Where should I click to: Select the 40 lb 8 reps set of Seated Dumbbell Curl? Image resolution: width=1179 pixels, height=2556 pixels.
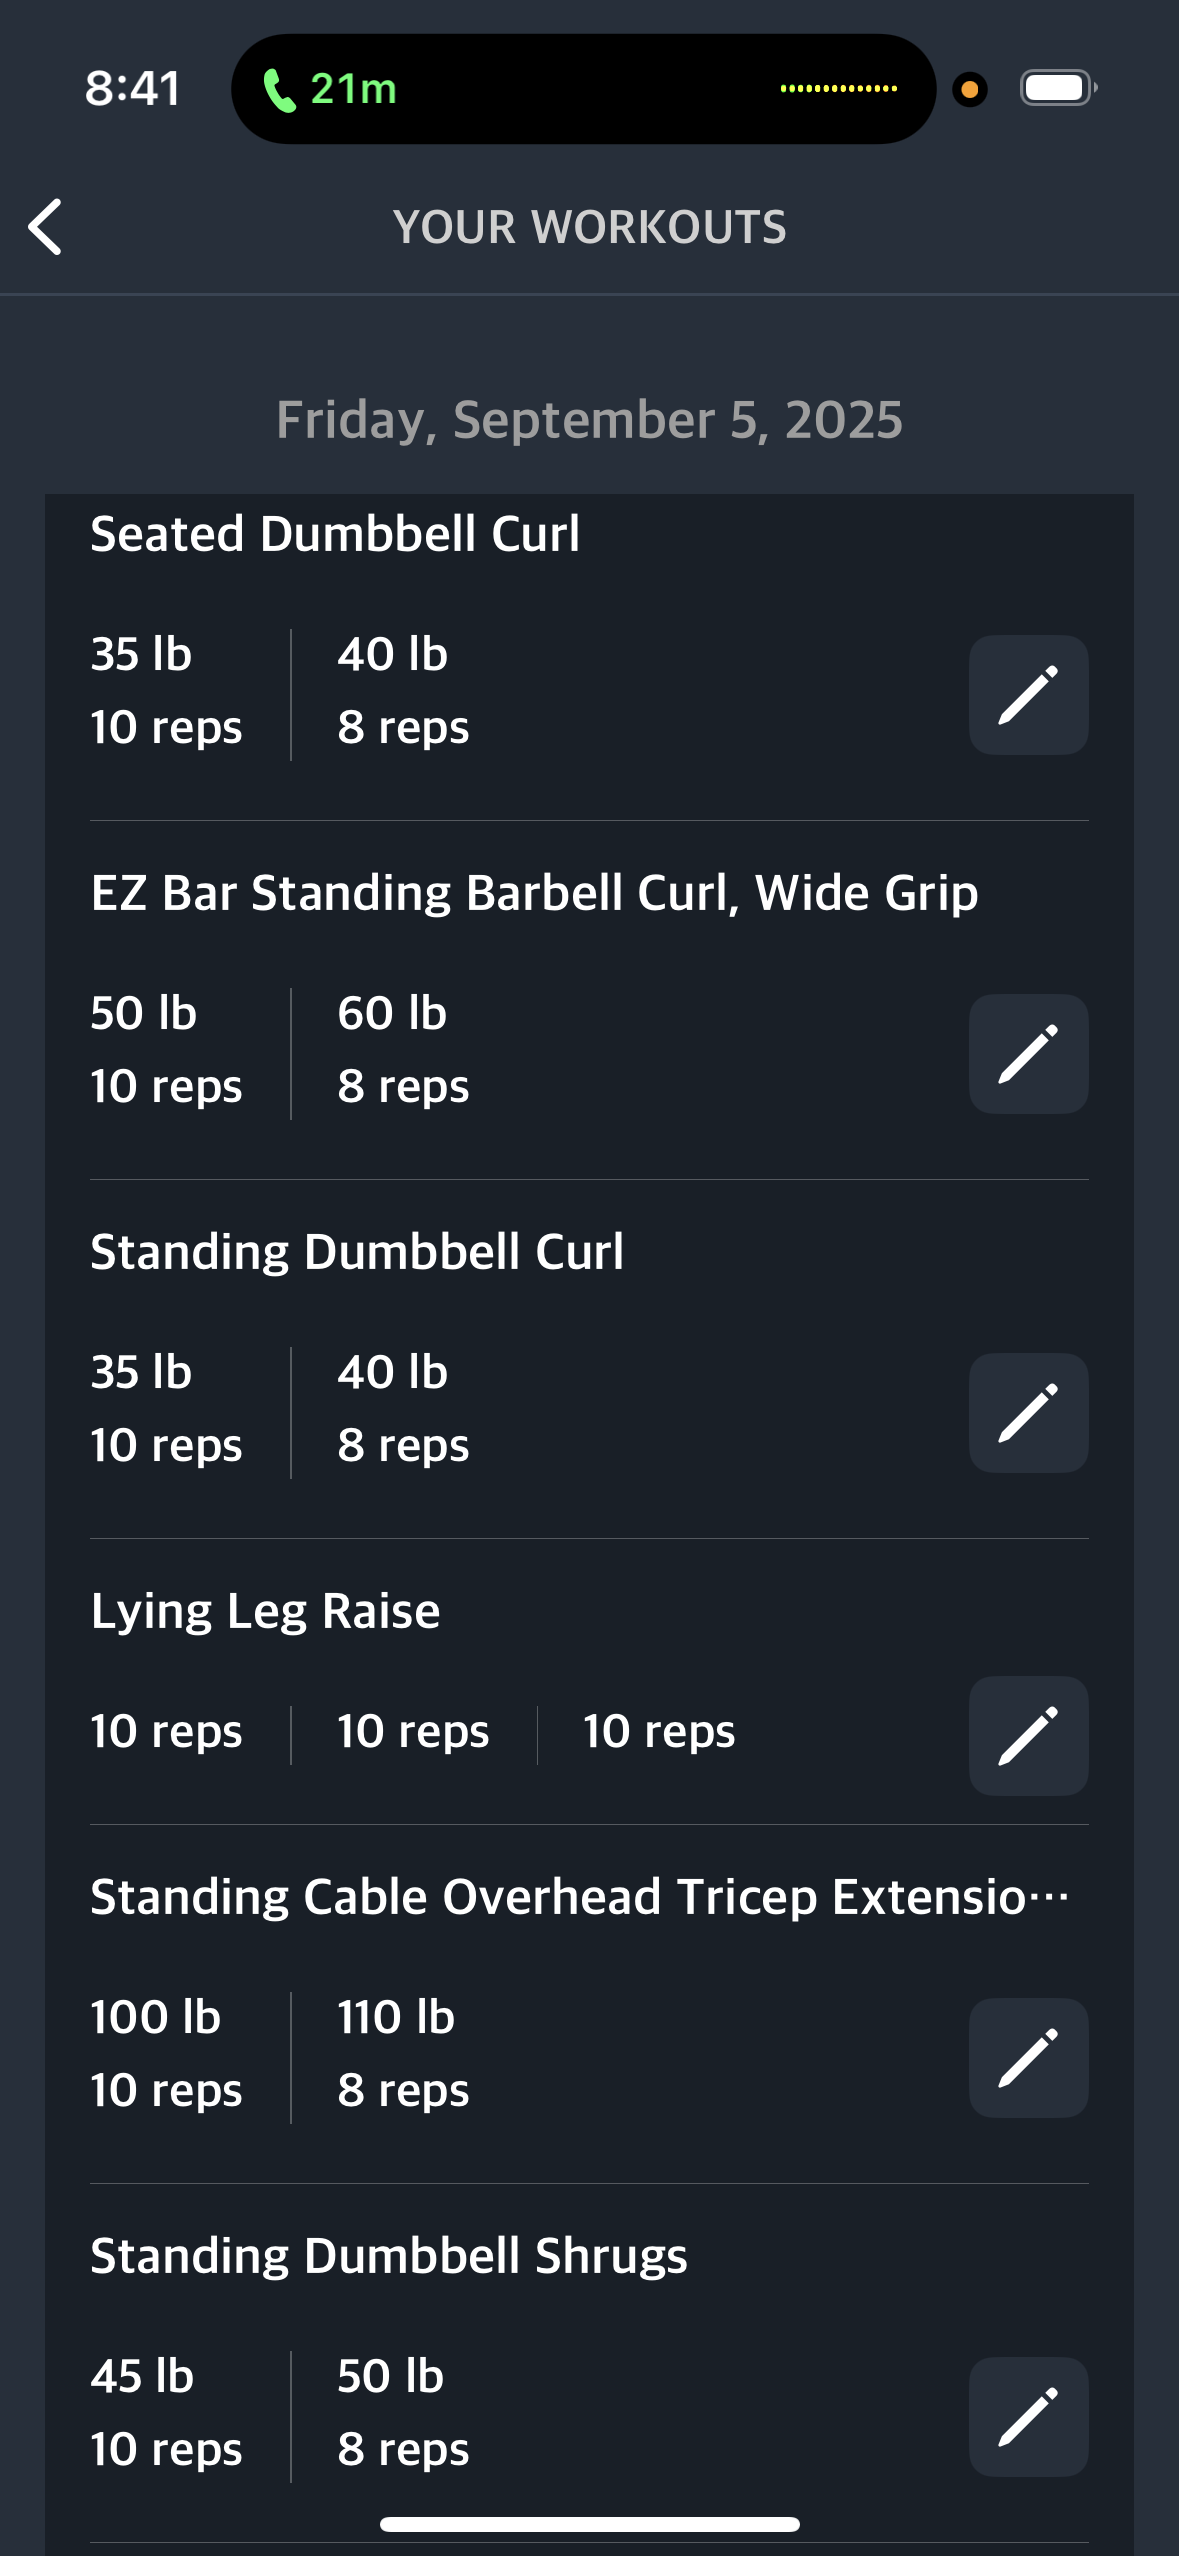click(403, 691)
